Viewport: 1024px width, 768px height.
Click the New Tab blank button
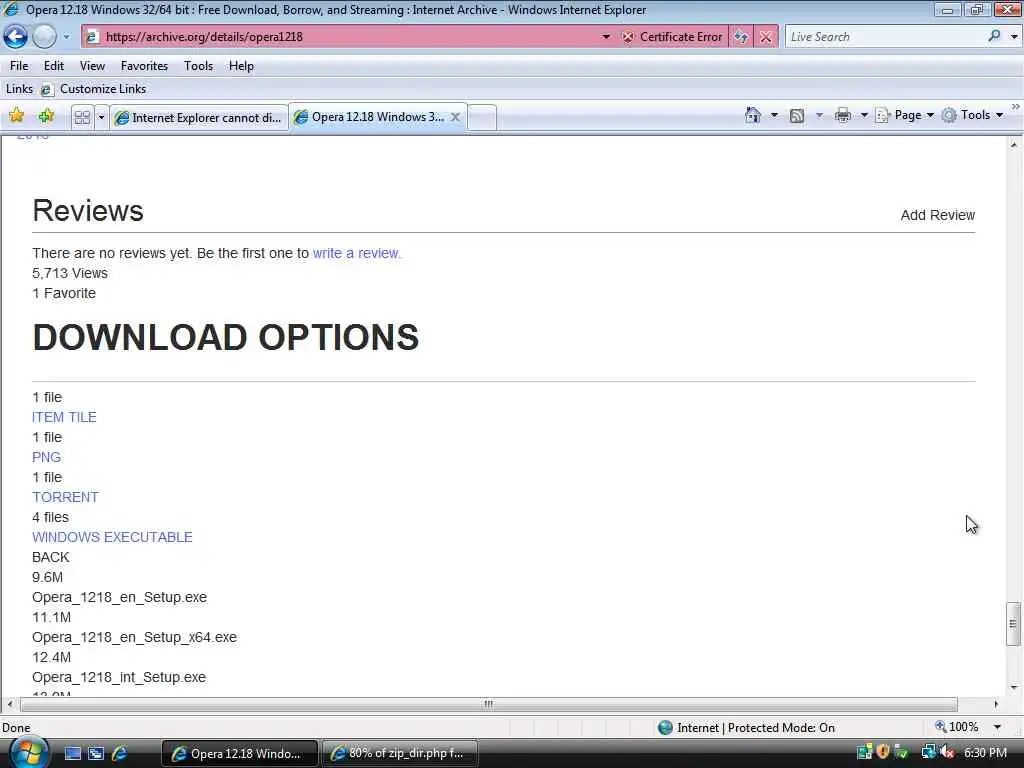pos(482,118)
